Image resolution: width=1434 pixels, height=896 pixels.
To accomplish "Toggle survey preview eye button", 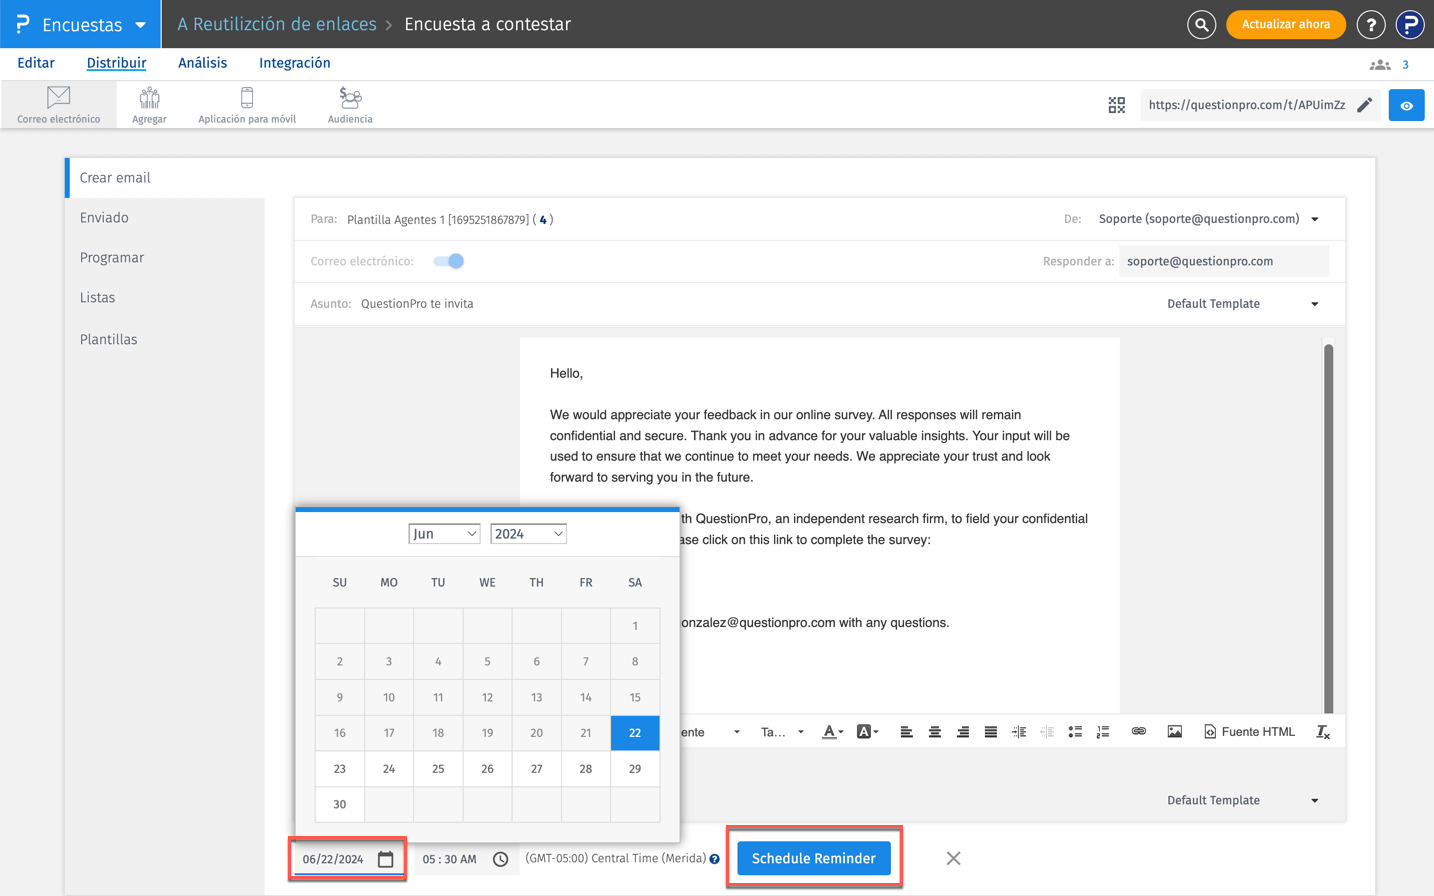I will (x=1406, y=105).
